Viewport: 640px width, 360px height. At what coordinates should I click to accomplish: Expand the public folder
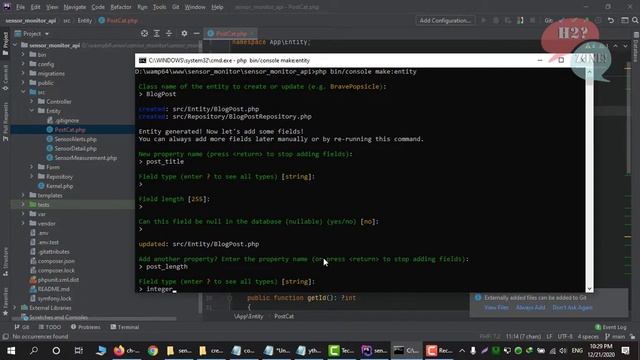point(23,82)
